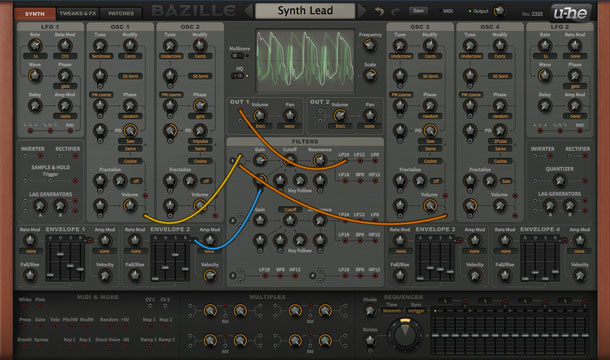Open the OSC 2 Phase gate selector
The image size is (610, 360).
tap(200, 116)
